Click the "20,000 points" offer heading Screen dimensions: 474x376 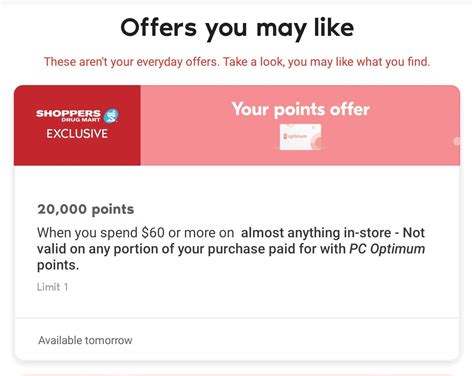pyautogui.click(x=86, y=209)
